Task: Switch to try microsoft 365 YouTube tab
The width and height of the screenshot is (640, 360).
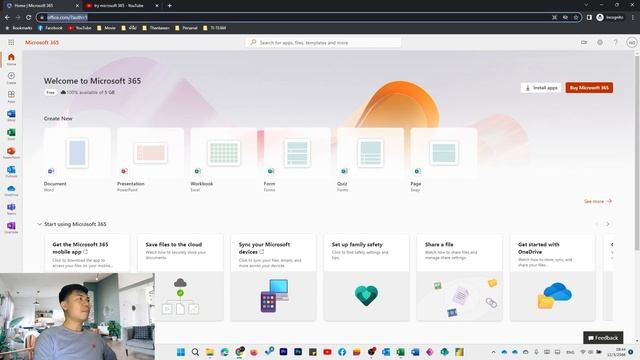Action: tap(122, 6)
